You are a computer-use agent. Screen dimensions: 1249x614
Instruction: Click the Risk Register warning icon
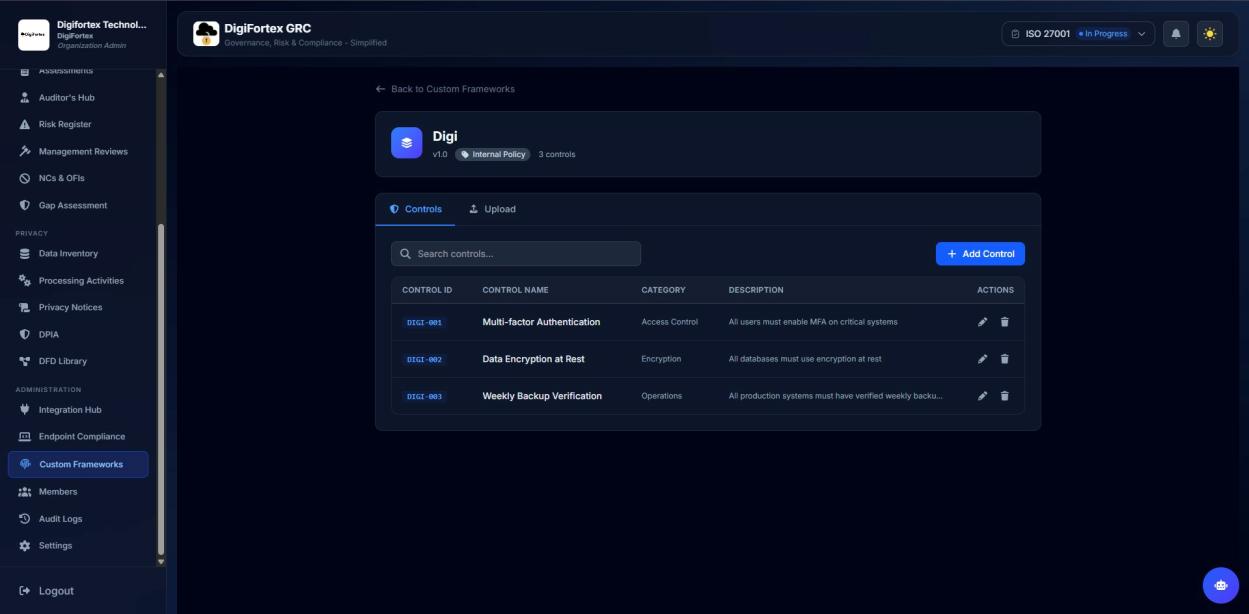25,125
